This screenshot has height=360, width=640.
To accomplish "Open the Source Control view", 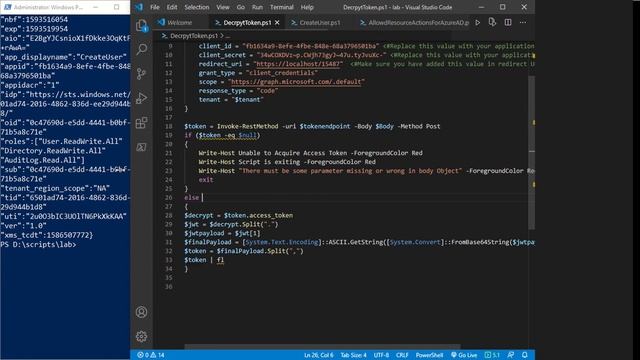I will [x=142, y=74].
